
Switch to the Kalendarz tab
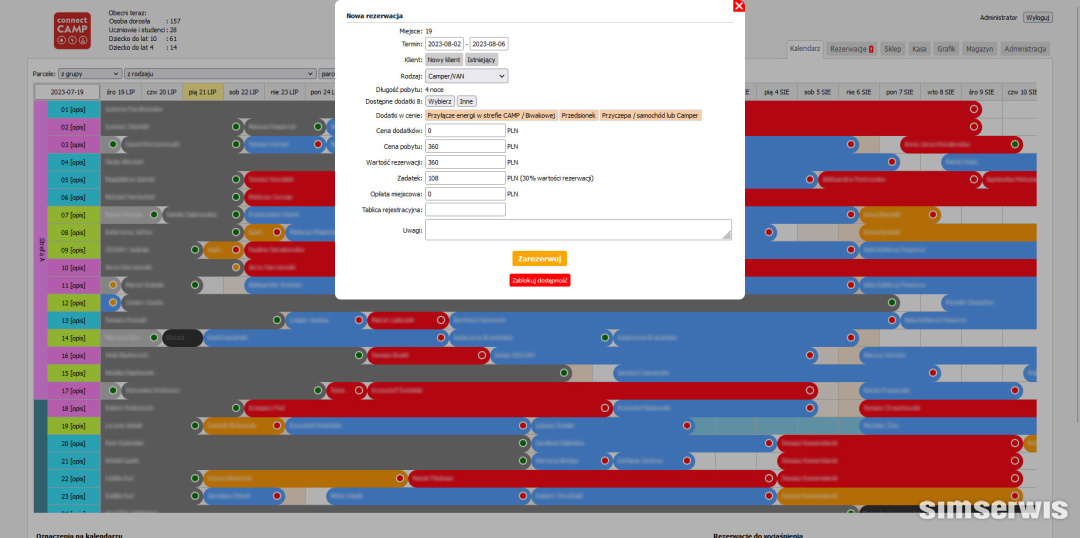804,50
